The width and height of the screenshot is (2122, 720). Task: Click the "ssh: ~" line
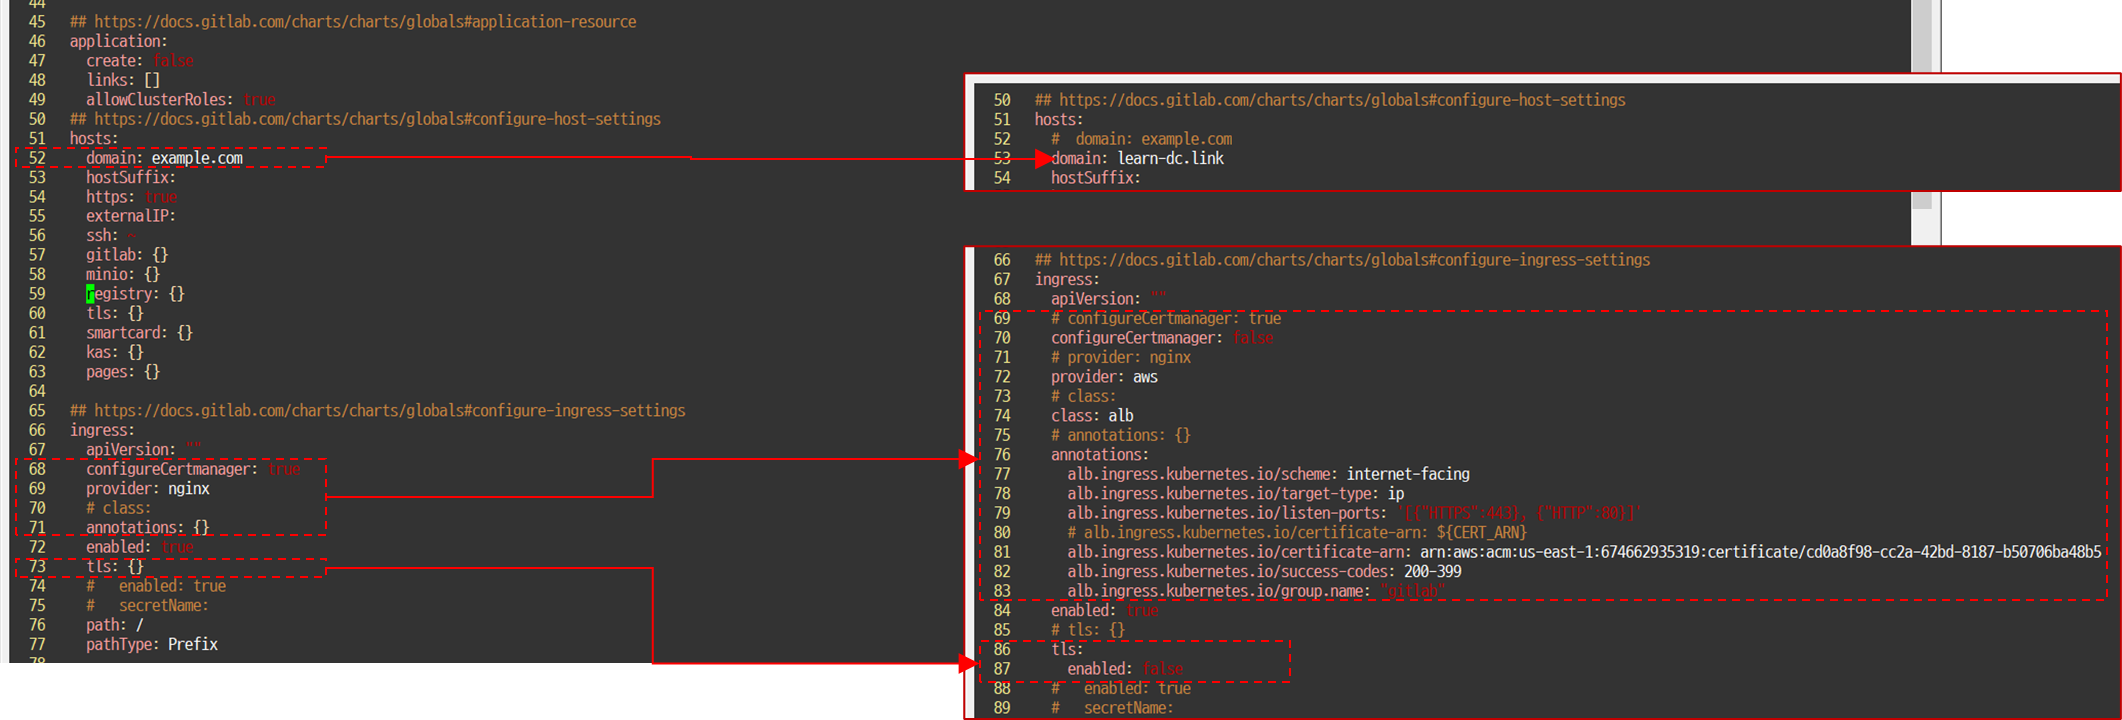112,236
